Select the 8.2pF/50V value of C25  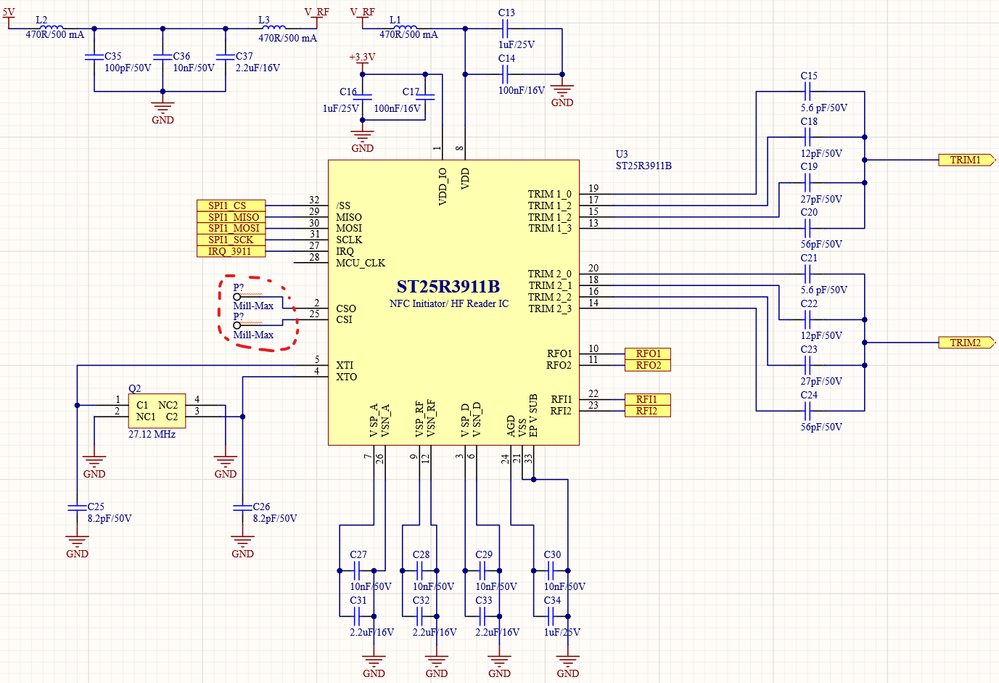110,518
